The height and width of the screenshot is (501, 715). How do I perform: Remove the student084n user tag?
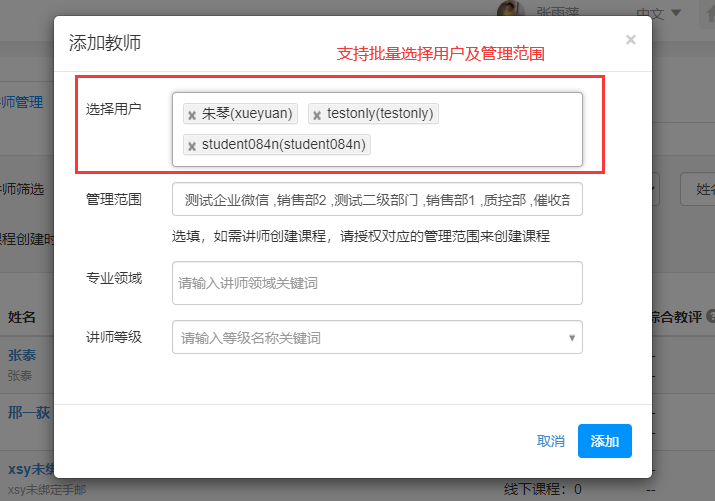click(192, 146)
